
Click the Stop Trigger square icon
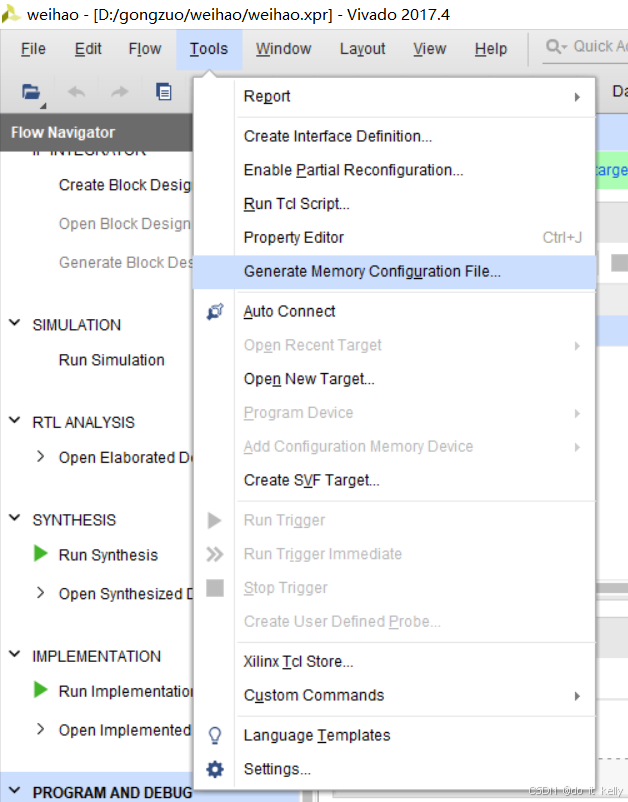(x=215, y=588)
